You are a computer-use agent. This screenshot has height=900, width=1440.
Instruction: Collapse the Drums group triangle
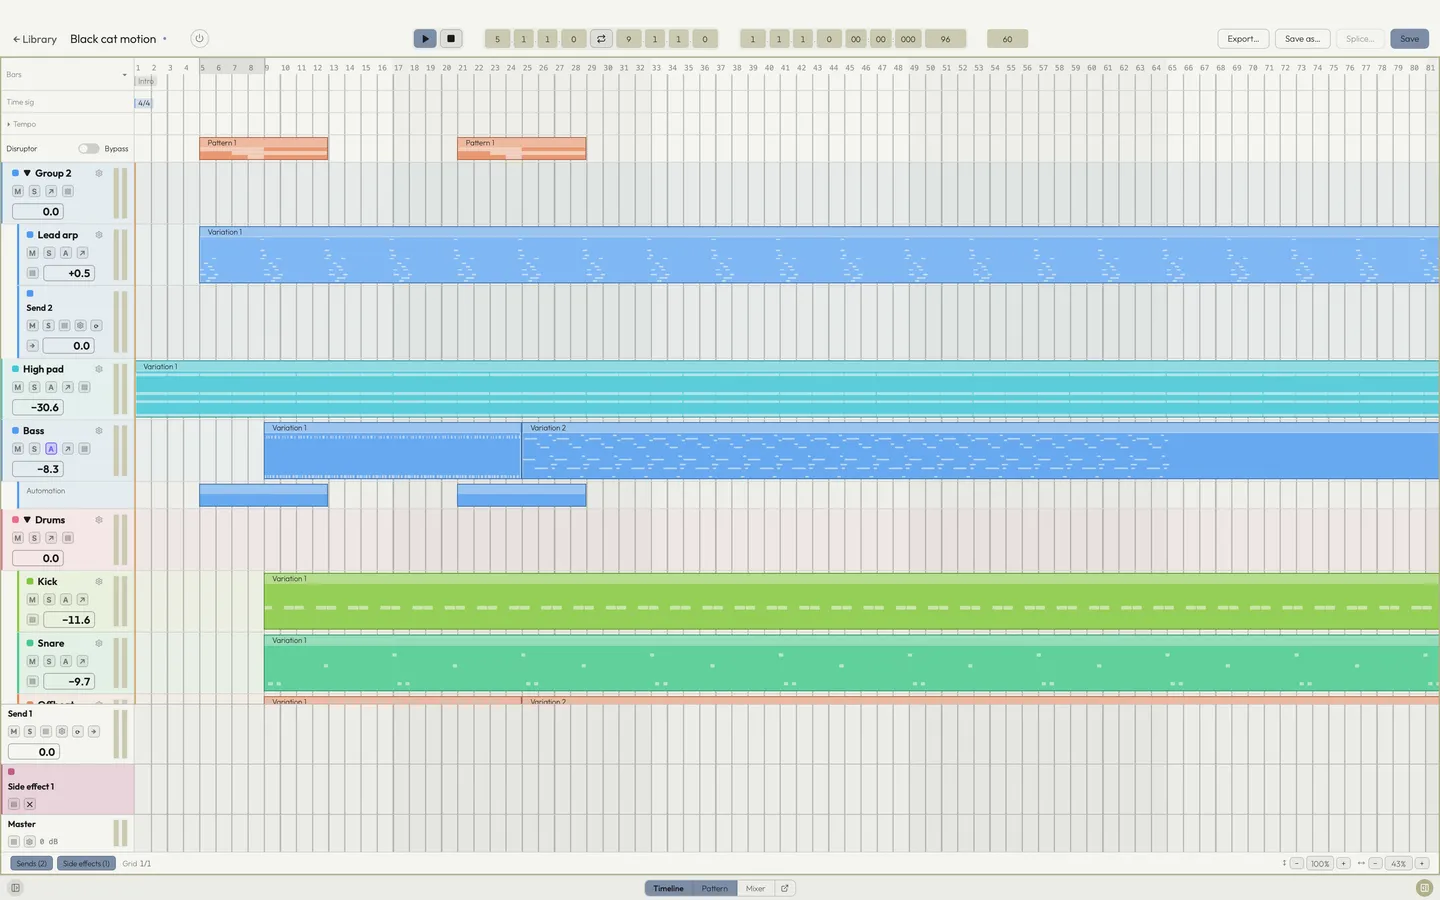click(x=27, y=520)
